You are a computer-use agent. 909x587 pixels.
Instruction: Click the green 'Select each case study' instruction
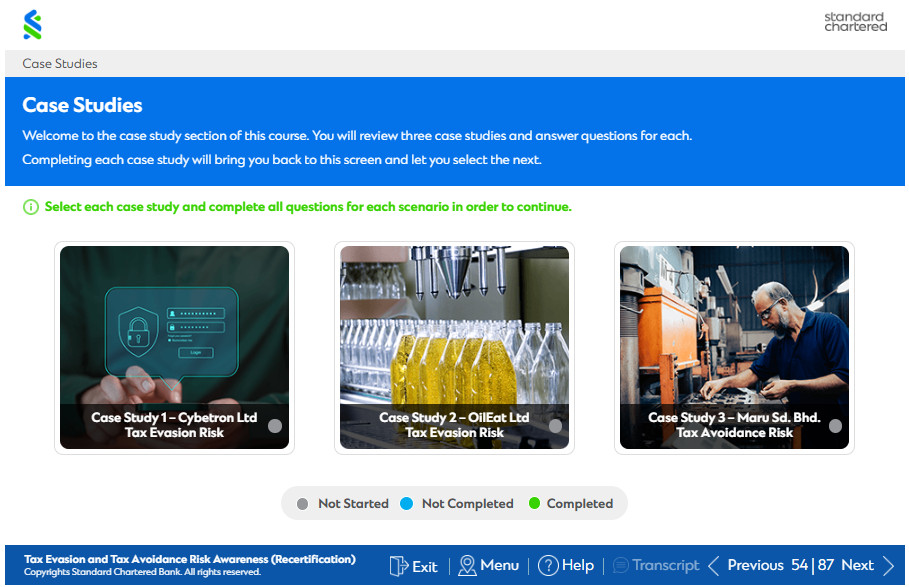click(308, 207)
